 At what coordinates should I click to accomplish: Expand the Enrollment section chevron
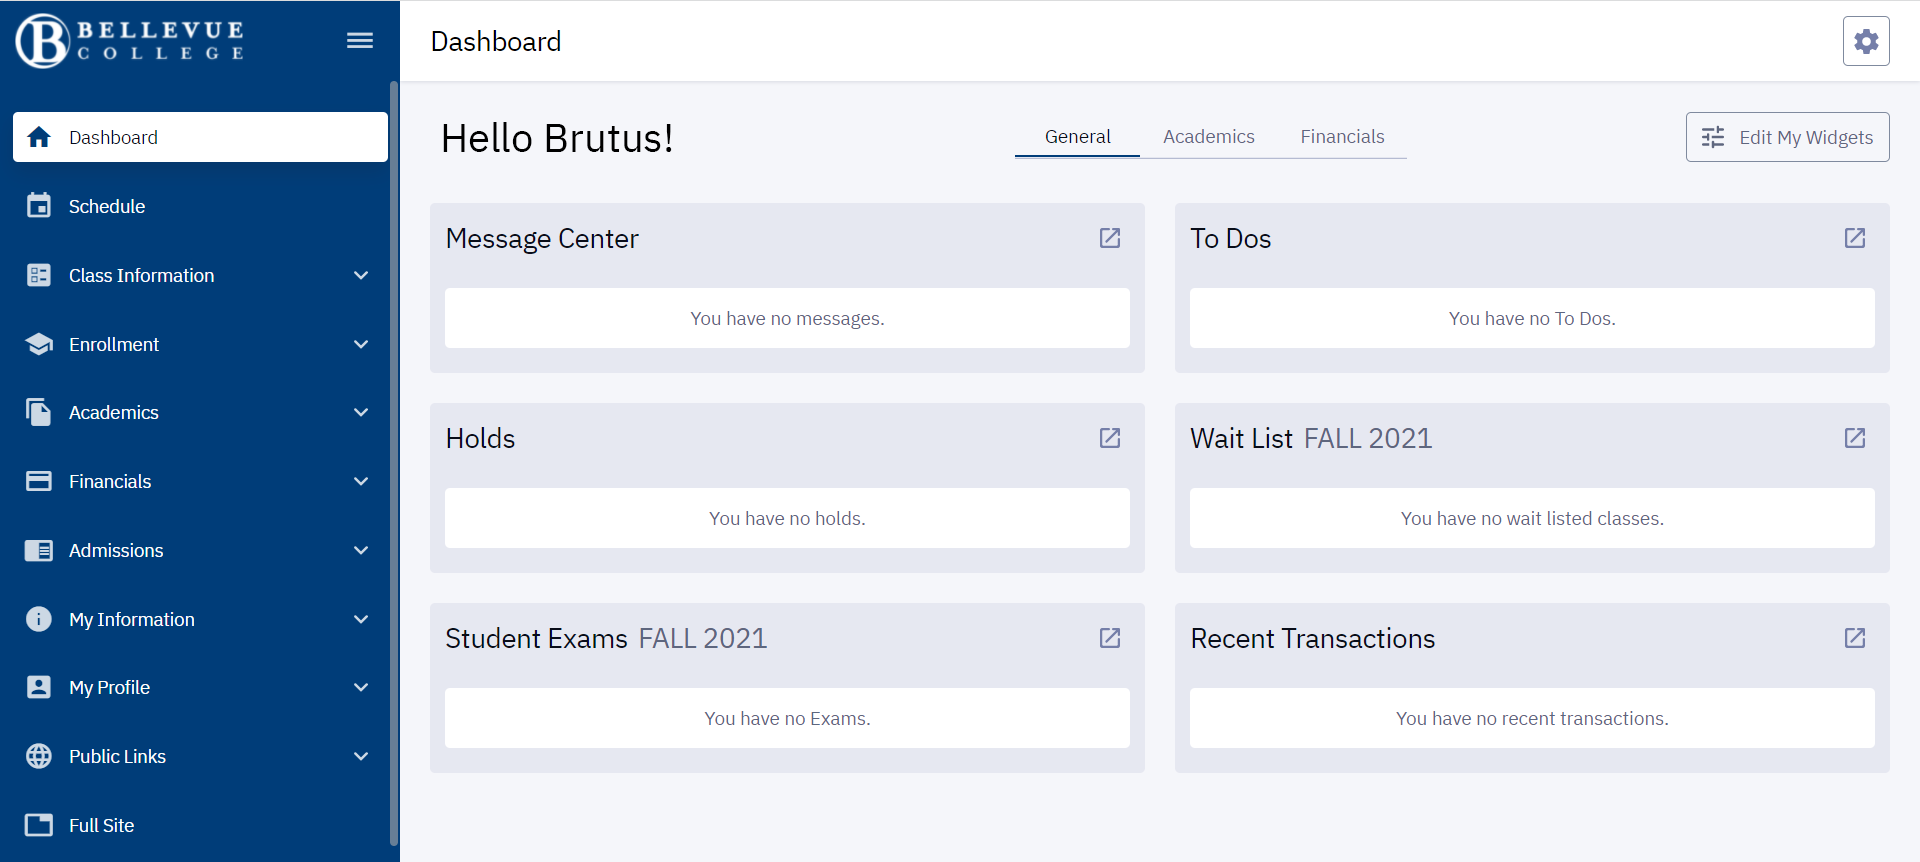(361, 344)
